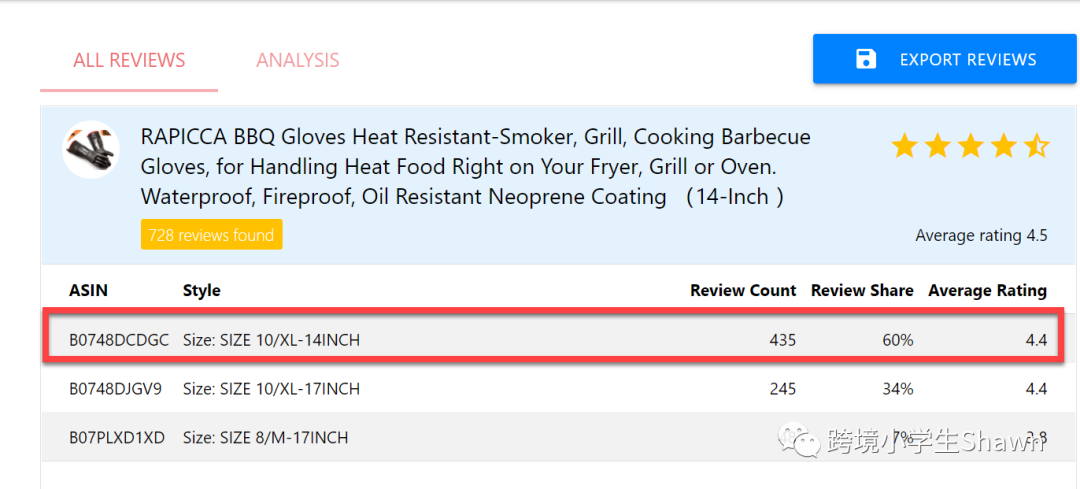Click the Average rating 4.5 text
Screen dimensions: 1080x489
(x=981, y=236)
